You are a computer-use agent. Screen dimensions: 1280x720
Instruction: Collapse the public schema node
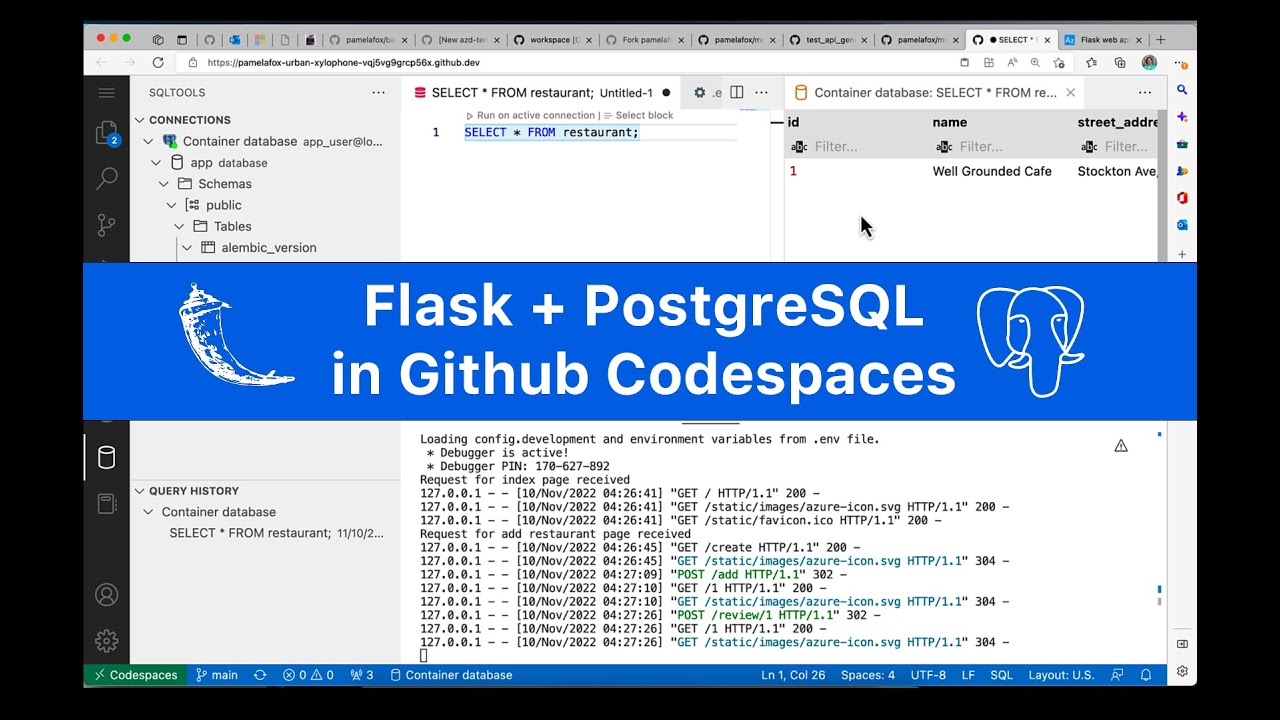coord(172,205)
